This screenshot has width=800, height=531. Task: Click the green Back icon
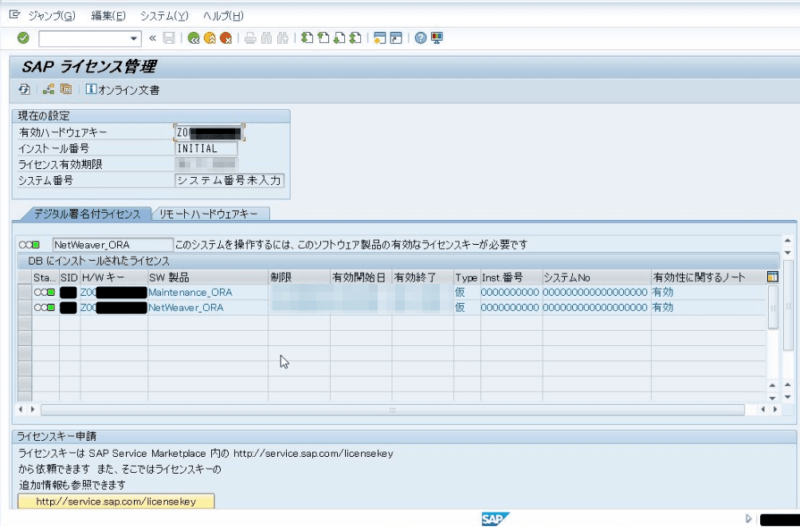[193, 38]
